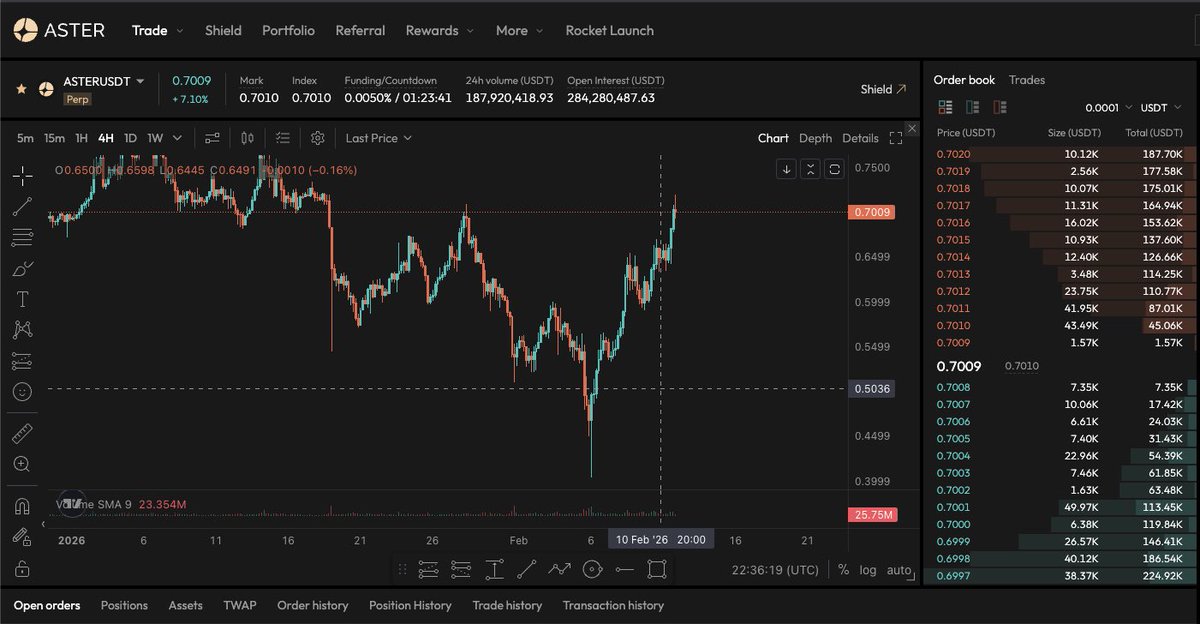Toggle lock all drawing tools
This screenshot has width=1200, height=624.
tap(22, 568)
